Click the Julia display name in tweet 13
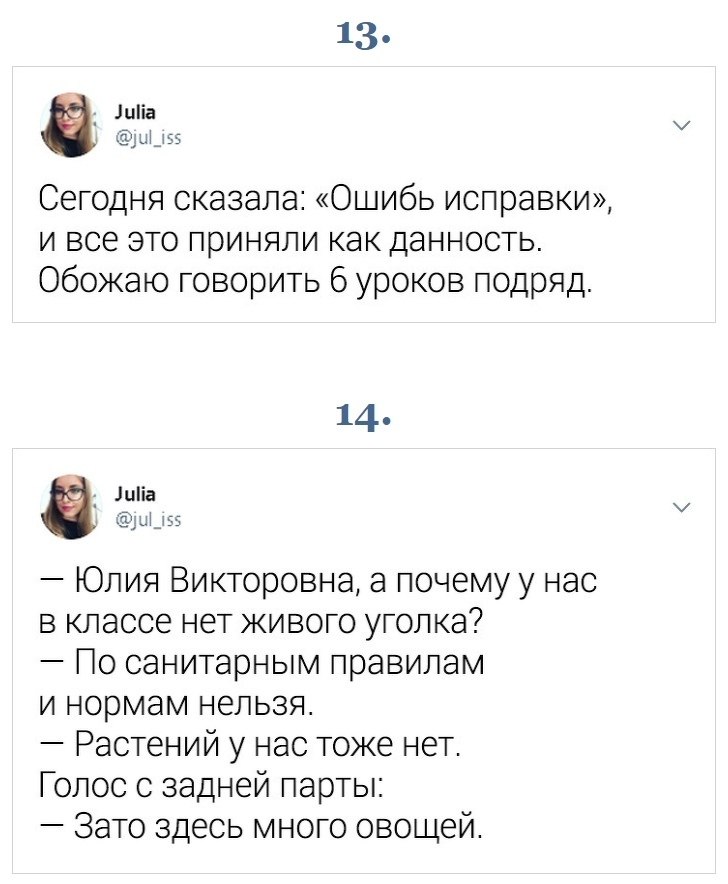Viewport: 728px width, 884px height. tap(135, 113)
